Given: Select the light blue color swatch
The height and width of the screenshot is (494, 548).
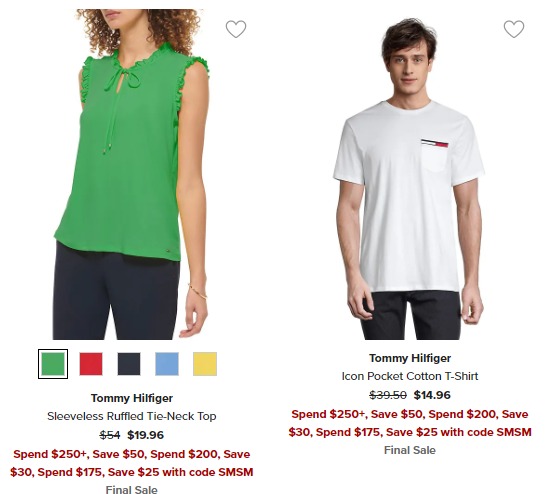Looking at the screenshot, I should [x=167, y=364].
